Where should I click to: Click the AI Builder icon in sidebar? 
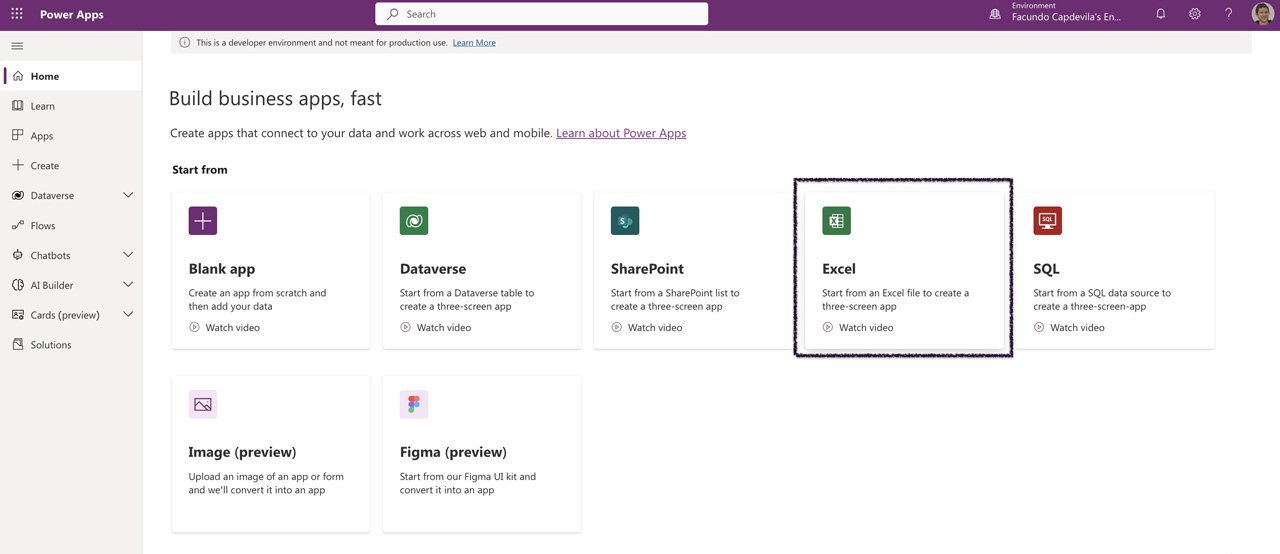[x=18, y=285]
